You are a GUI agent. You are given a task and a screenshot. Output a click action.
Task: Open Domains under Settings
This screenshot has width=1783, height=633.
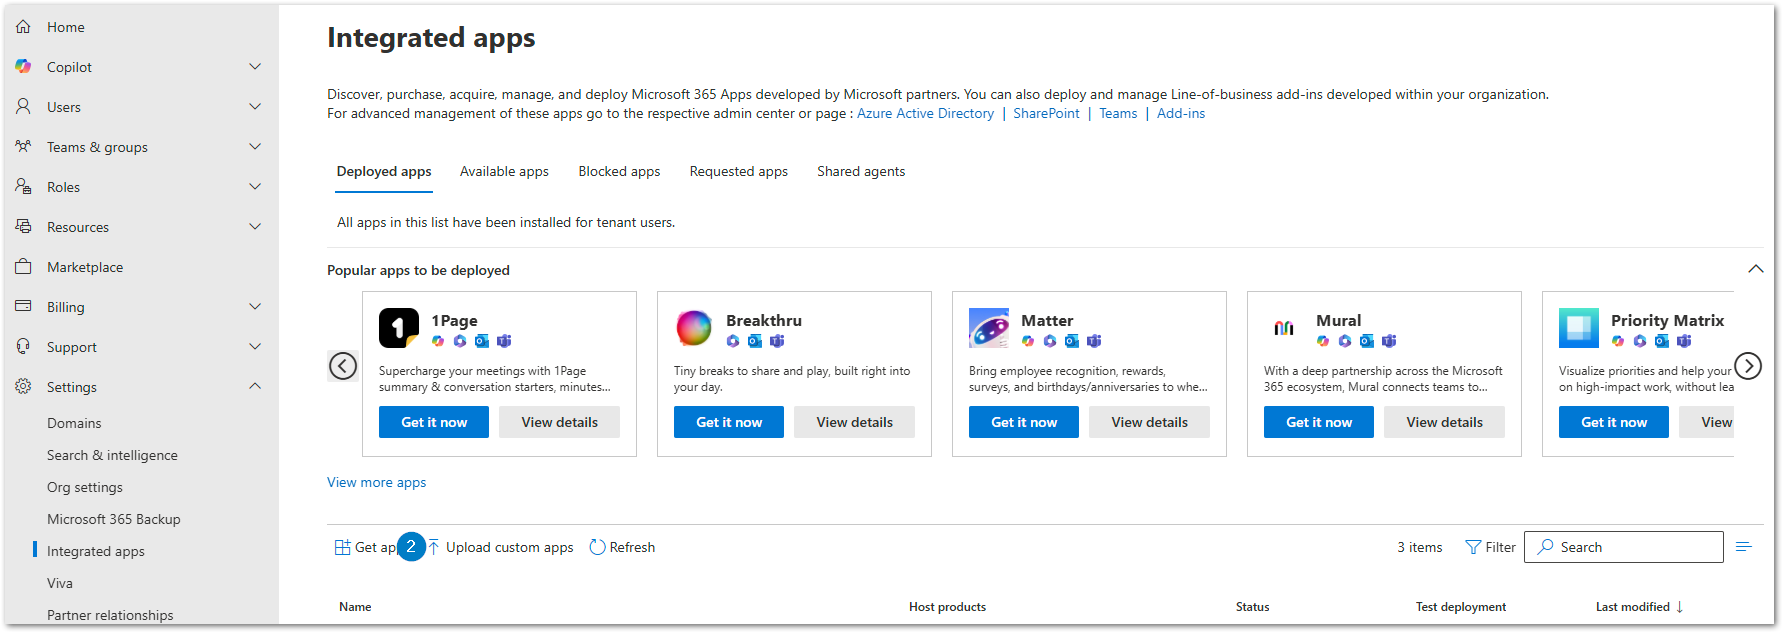[74, 423]
